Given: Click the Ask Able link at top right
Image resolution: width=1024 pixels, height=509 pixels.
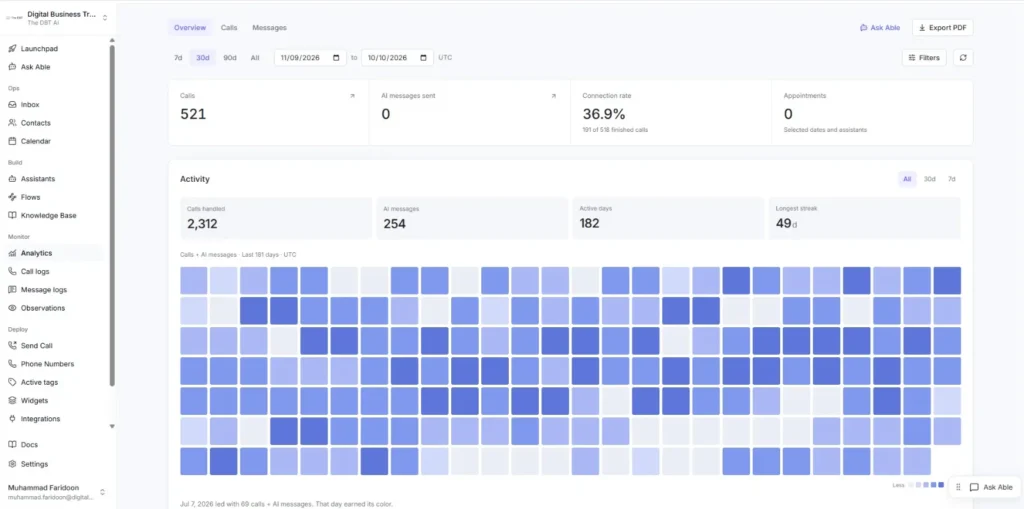Looking at the screenshot, I should 880,27.
